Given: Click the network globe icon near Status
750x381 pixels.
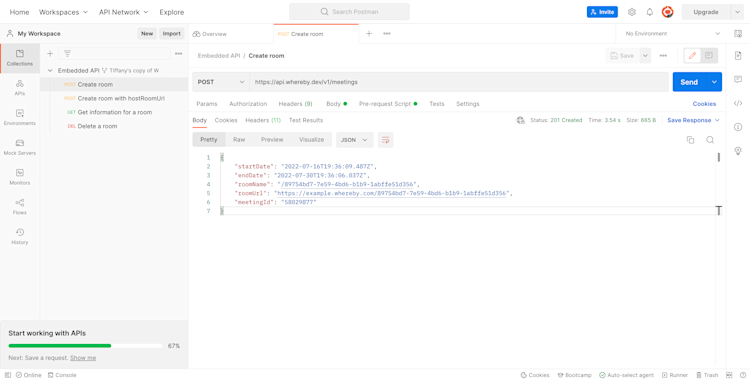Looking at the screenshot, I should (520, 120).
